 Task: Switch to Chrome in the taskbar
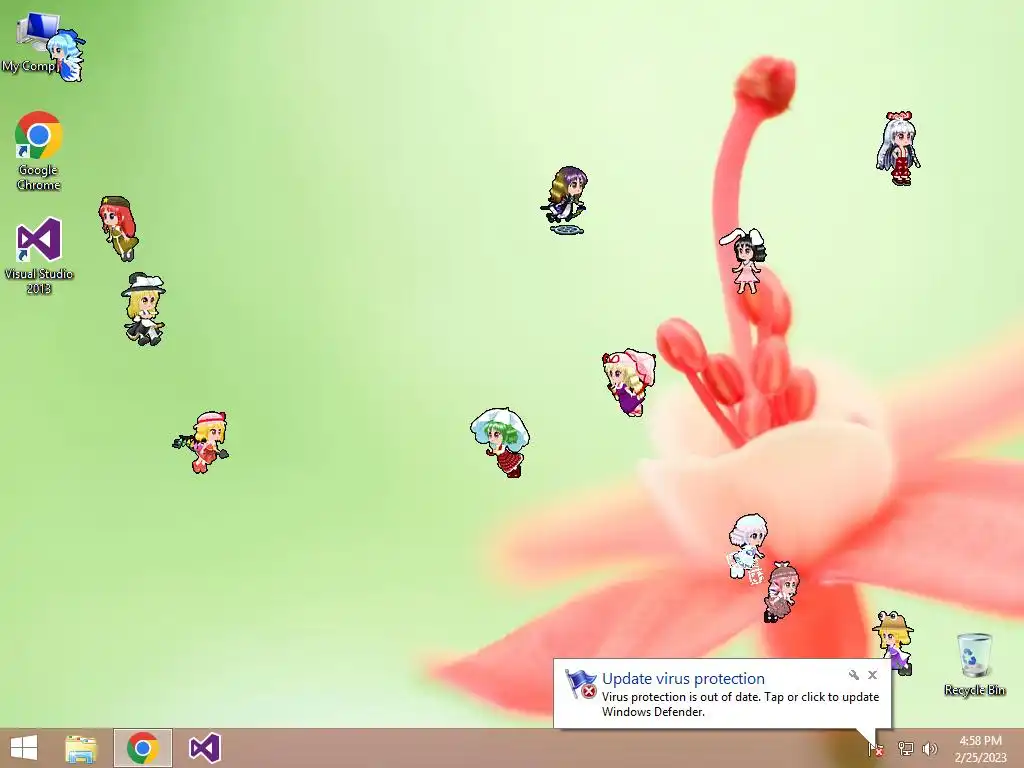coord(143,748)
